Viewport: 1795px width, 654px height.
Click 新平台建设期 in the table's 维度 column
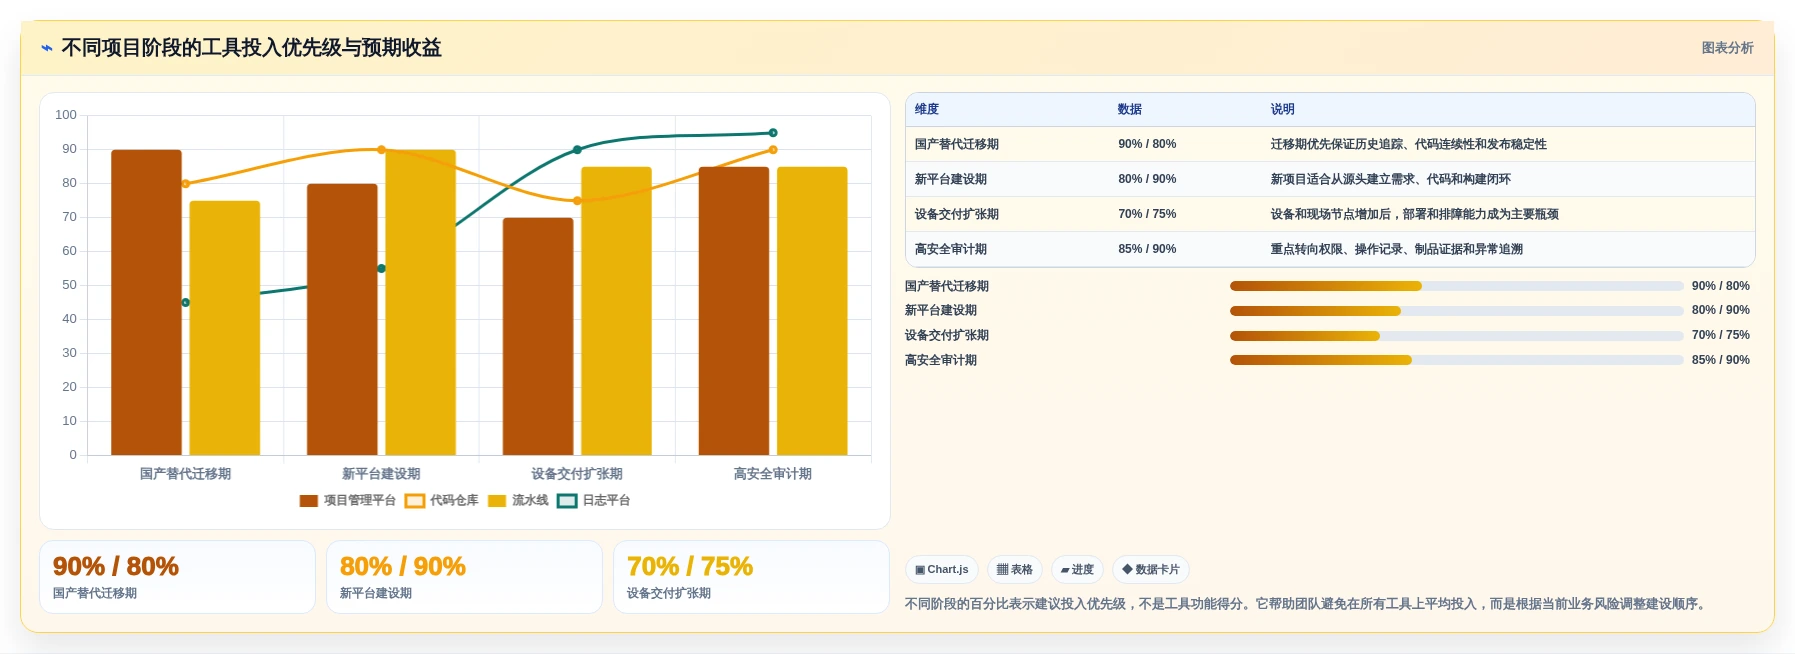pos(951,179)
